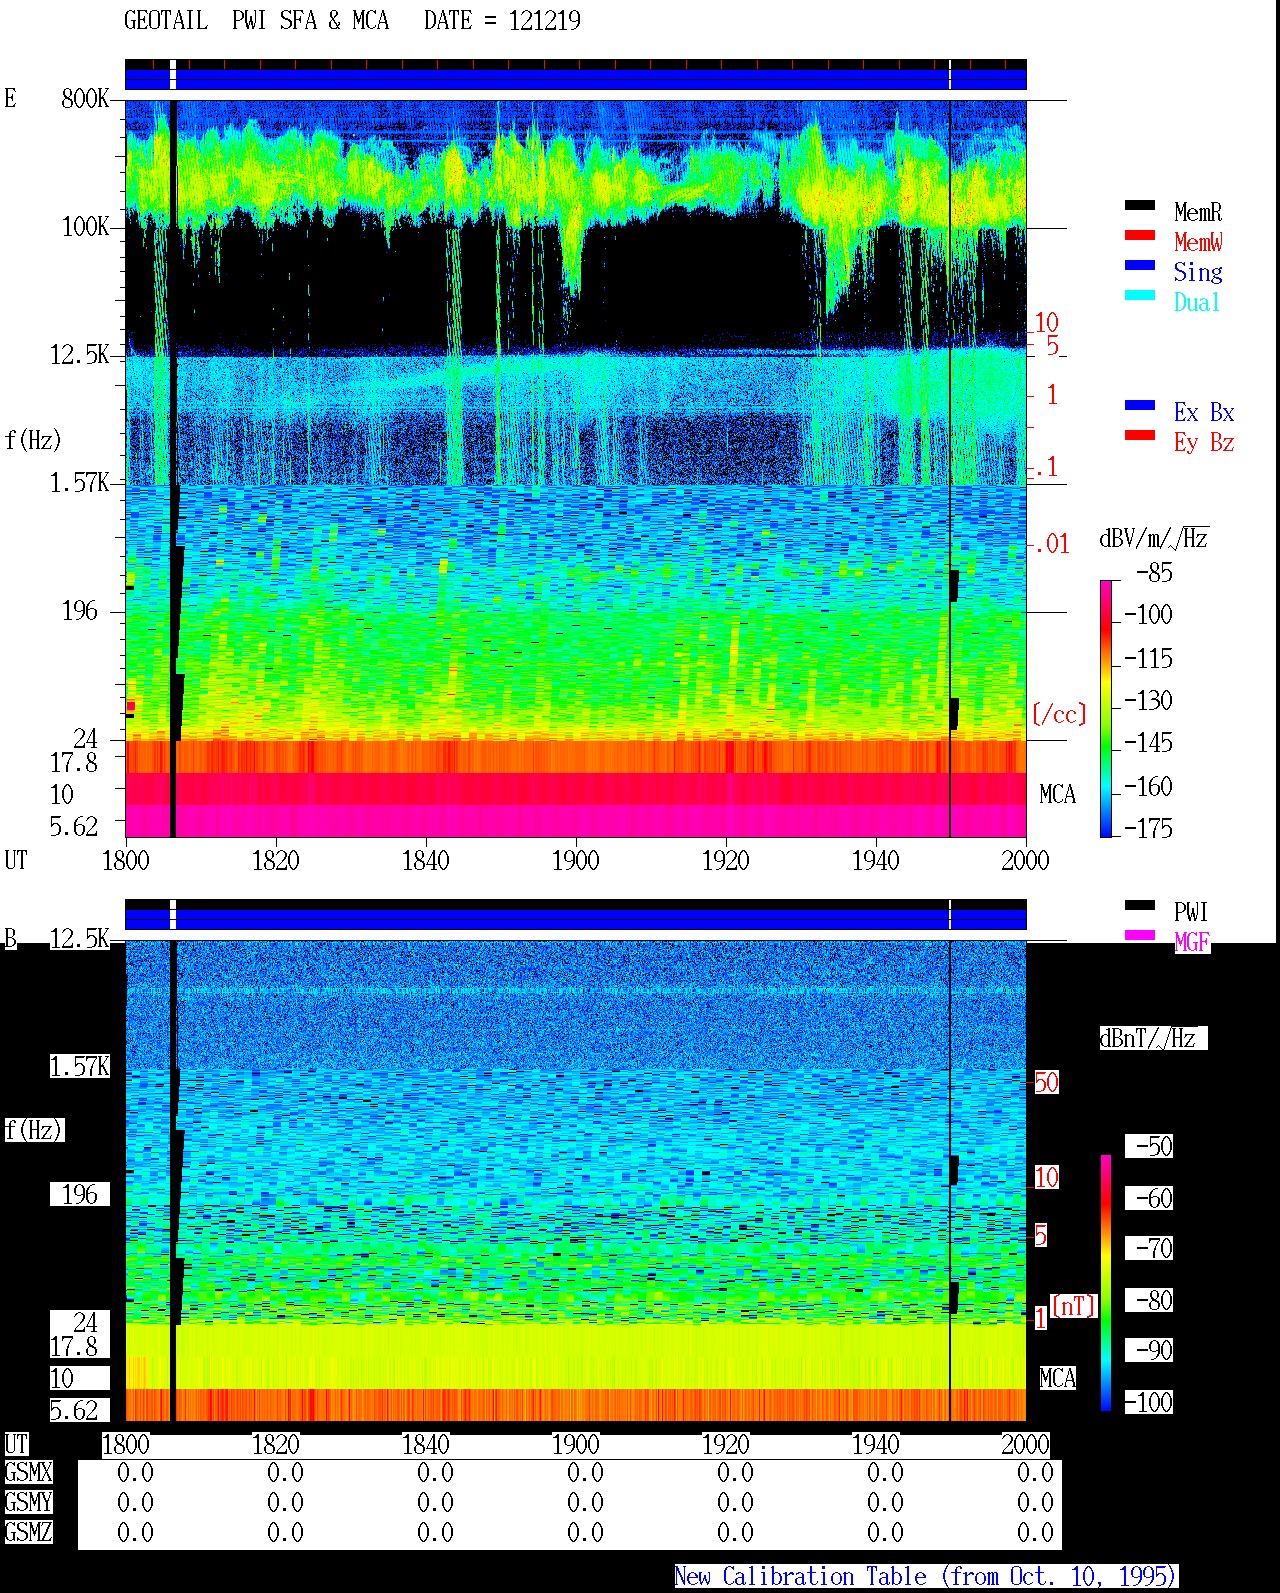Click the cyan Dual legend swatch
The width and height of the screenshot is (1280, 1593).
click(x=1139, y=295)
